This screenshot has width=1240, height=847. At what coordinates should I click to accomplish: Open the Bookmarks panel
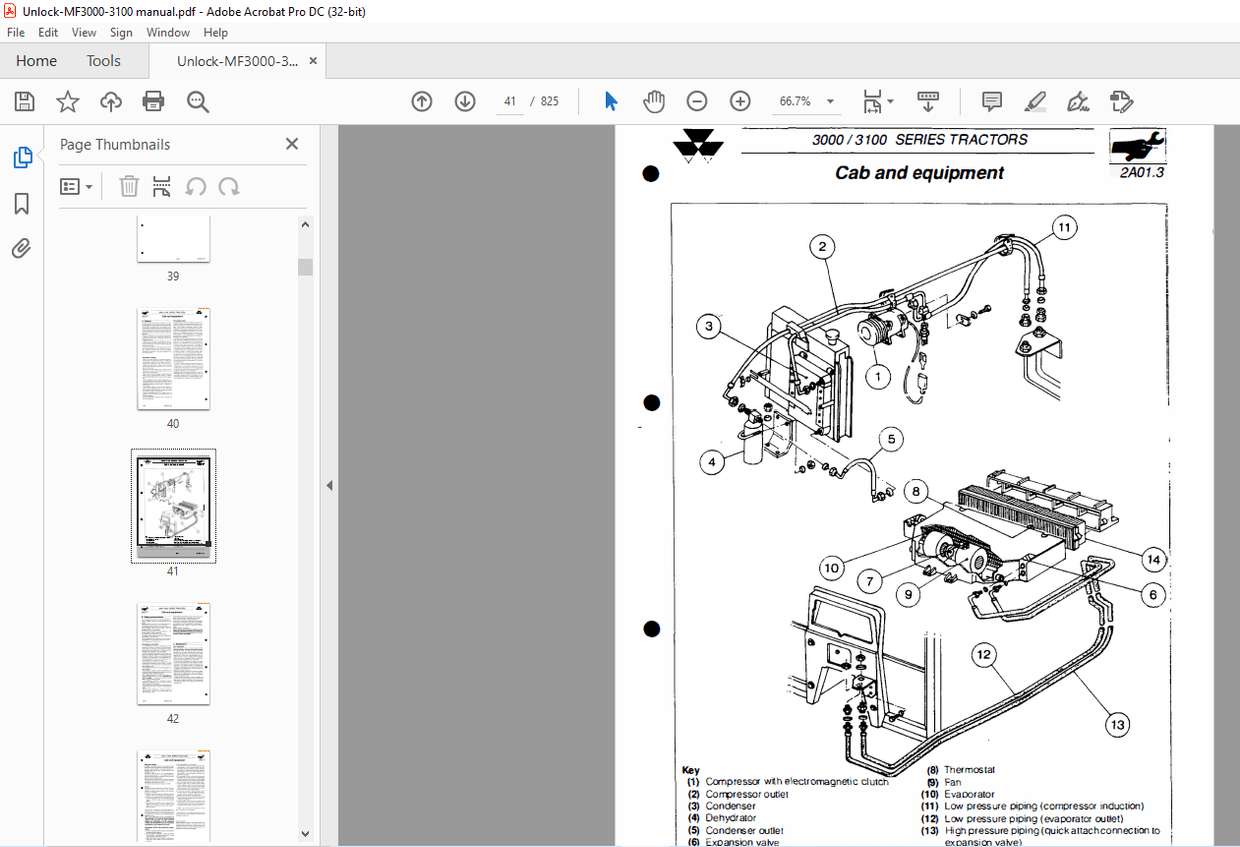(21, 204)
